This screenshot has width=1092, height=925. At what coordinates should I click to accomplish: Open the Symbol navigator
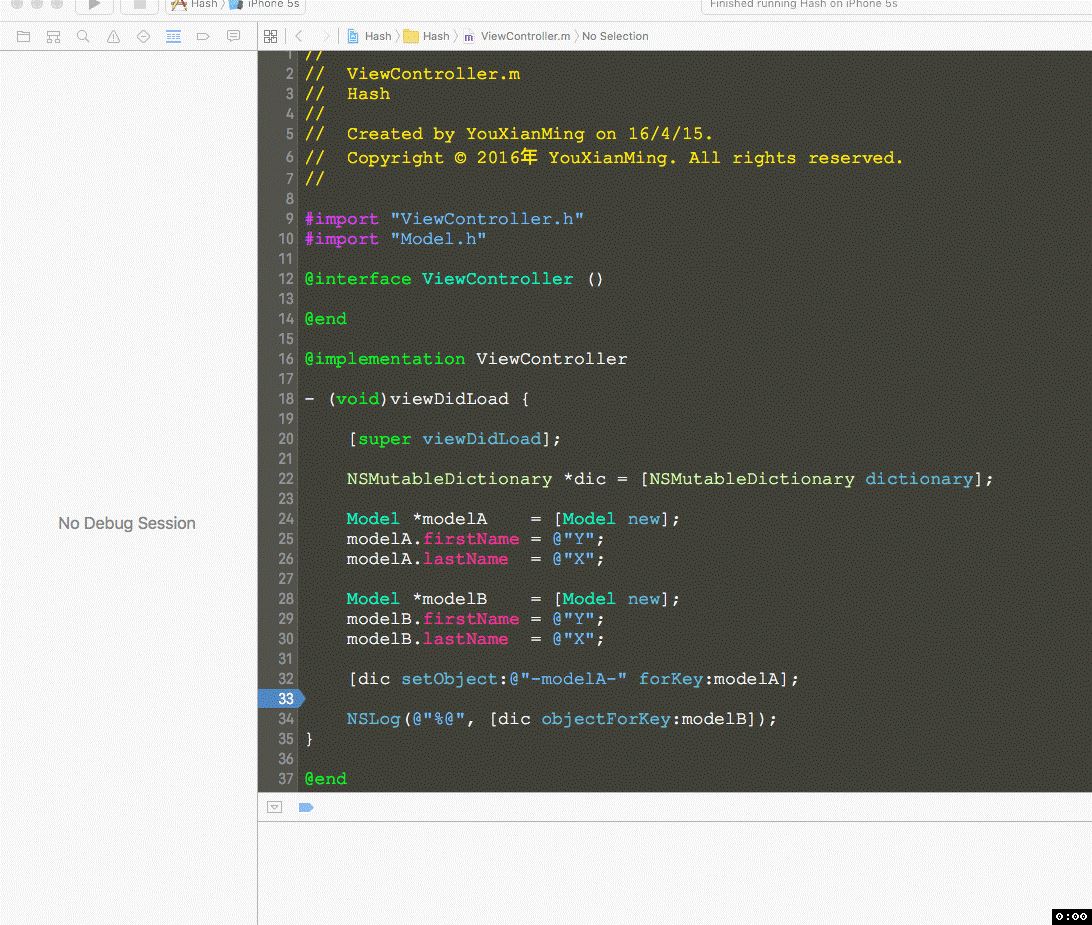53,36
